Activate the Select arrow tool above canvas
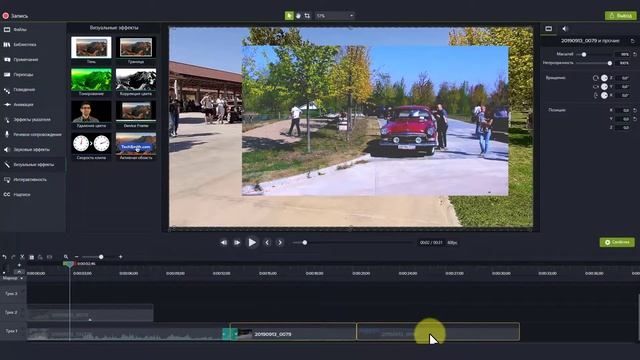The height and width of the screenshot is (360, 640). [289, 16]
